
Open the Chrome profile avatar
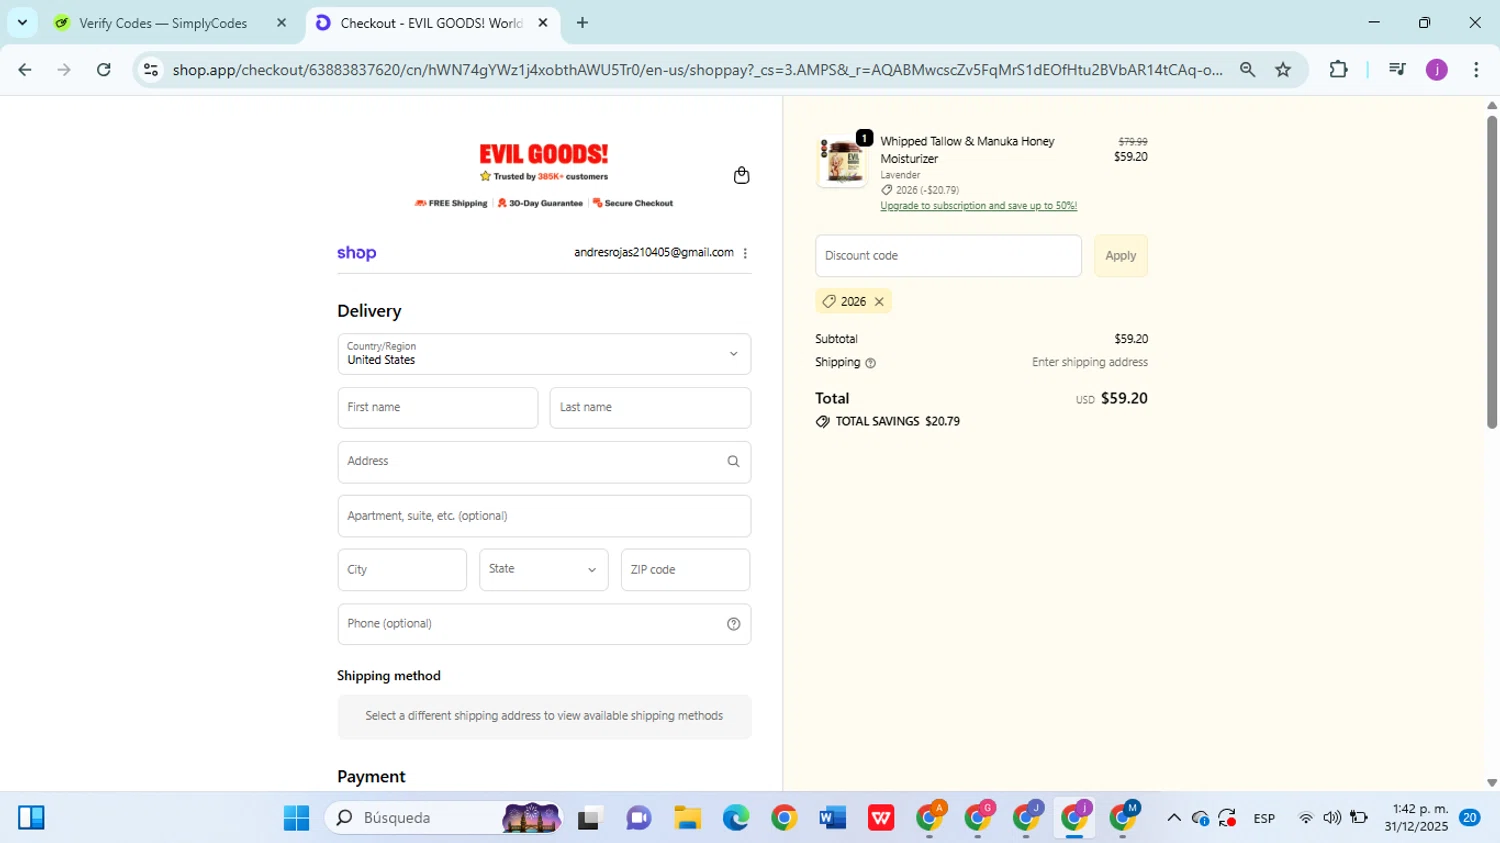tap(1437, 69)
